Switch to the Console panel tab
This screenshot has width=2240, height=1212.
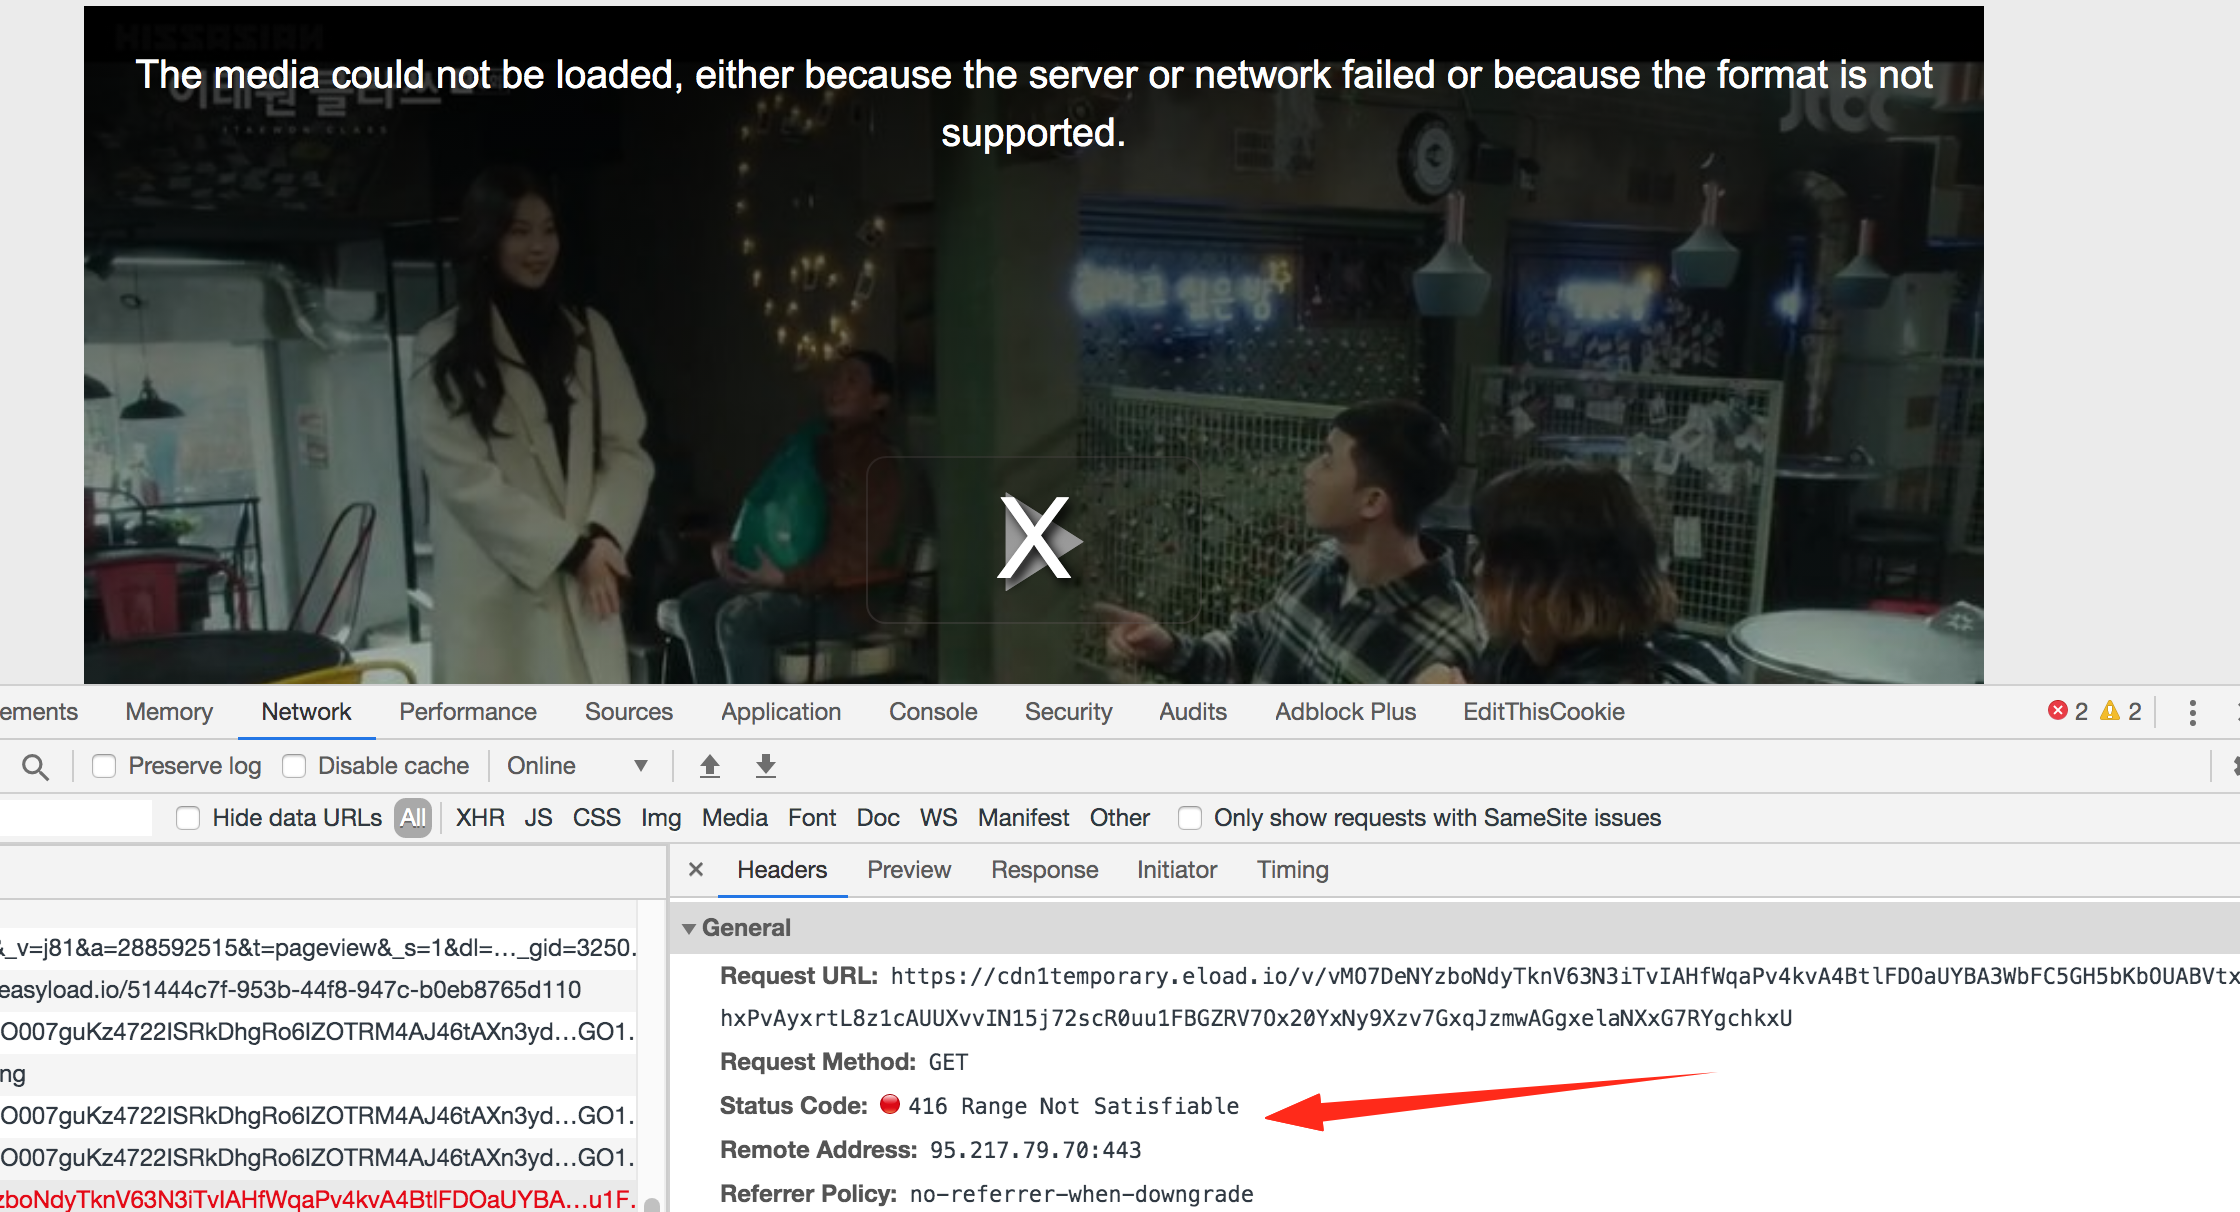[x=932, y=712]
